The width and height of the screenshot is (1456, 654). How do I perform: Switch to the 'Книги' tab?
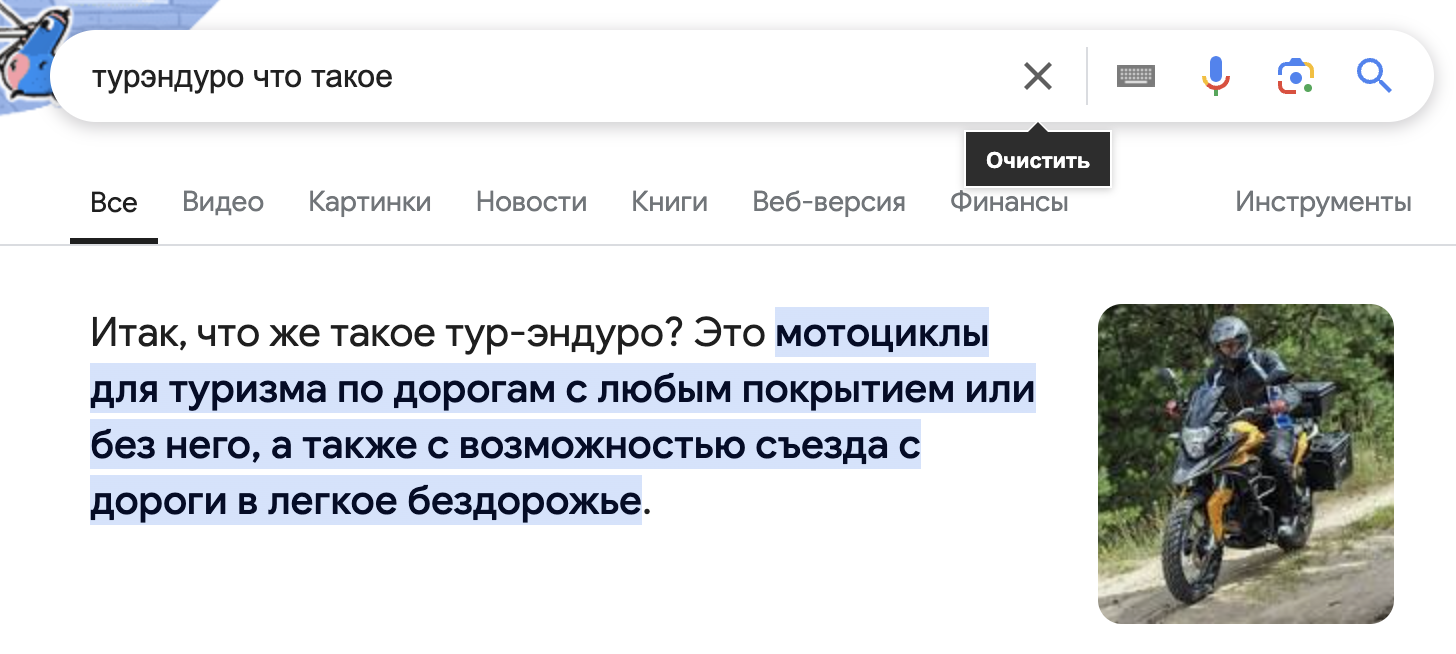pyautogui.click(x=670, y=203)
